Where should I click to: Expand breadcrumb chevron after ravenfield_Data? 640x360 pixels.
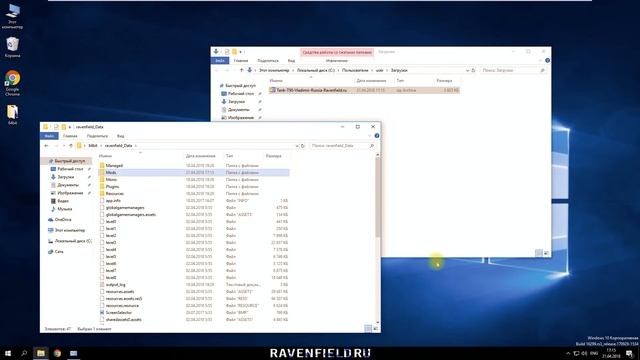point(136,146)
